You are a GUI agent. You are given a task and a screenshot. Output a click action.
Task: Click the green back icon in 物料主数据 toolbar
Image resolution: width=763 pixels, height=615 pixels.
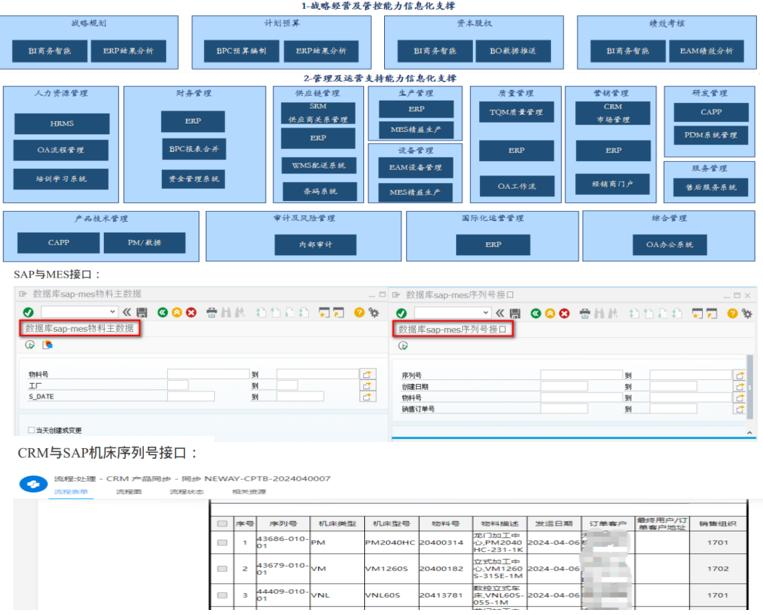coord(161,313)
